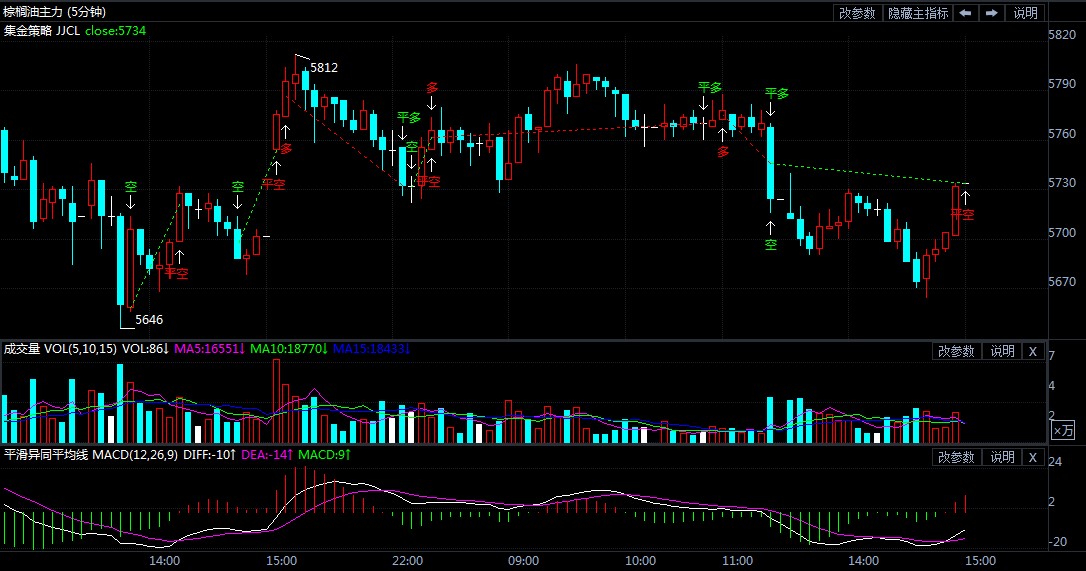Click the 5812 high price label
This screenshot has height=571, width=1086.
[324, 67]
